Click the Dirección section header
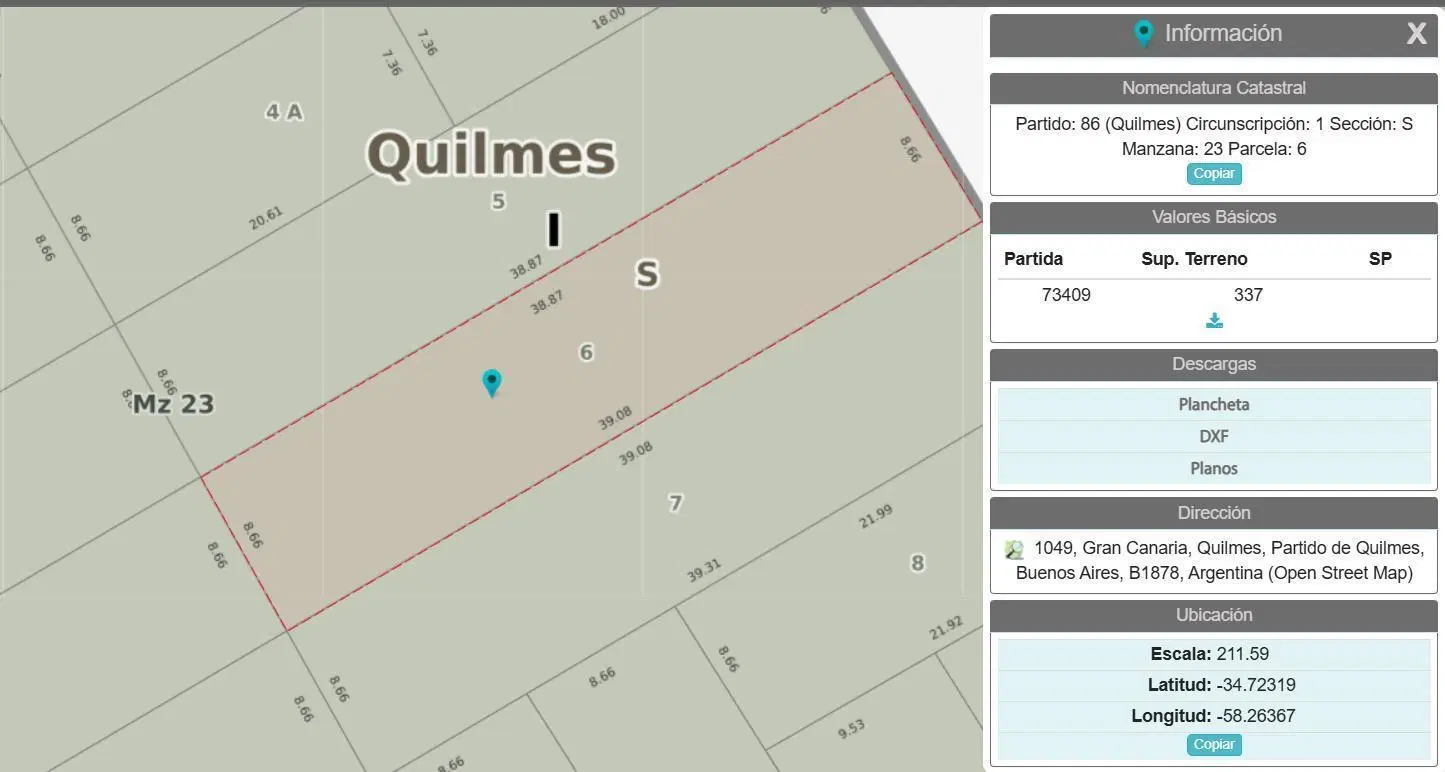Image resolution: width=1445 pixels, height=772 pixels. (x=1214, y=513)
